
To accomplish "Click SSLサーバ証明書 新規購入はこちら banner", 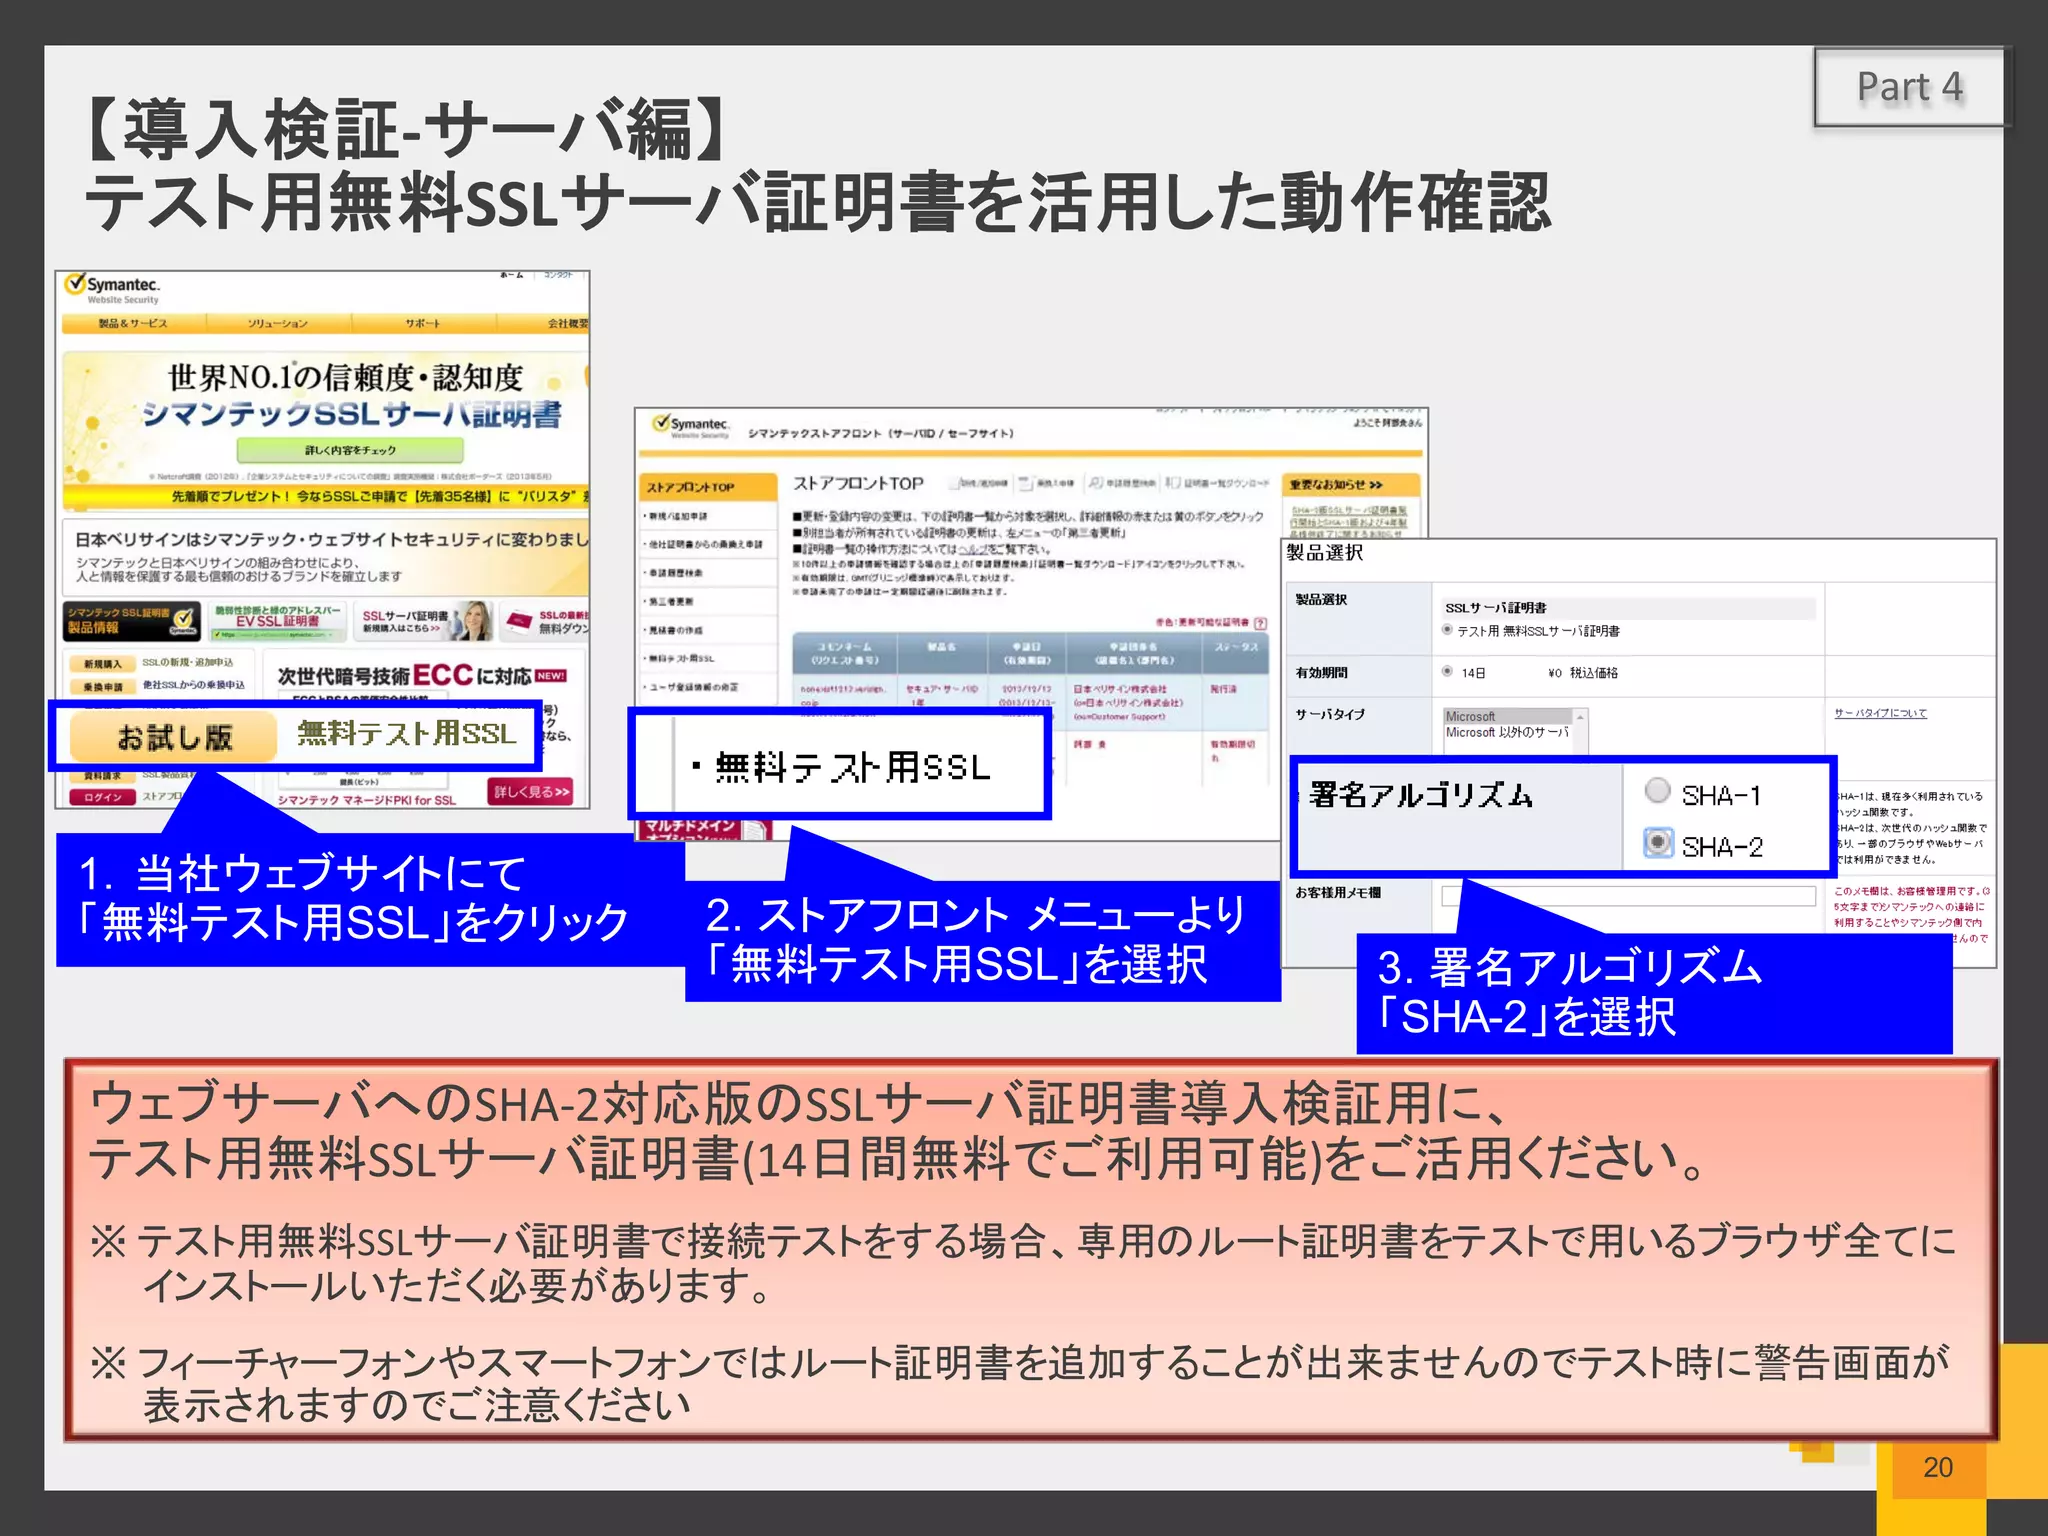I will [424, 620].
